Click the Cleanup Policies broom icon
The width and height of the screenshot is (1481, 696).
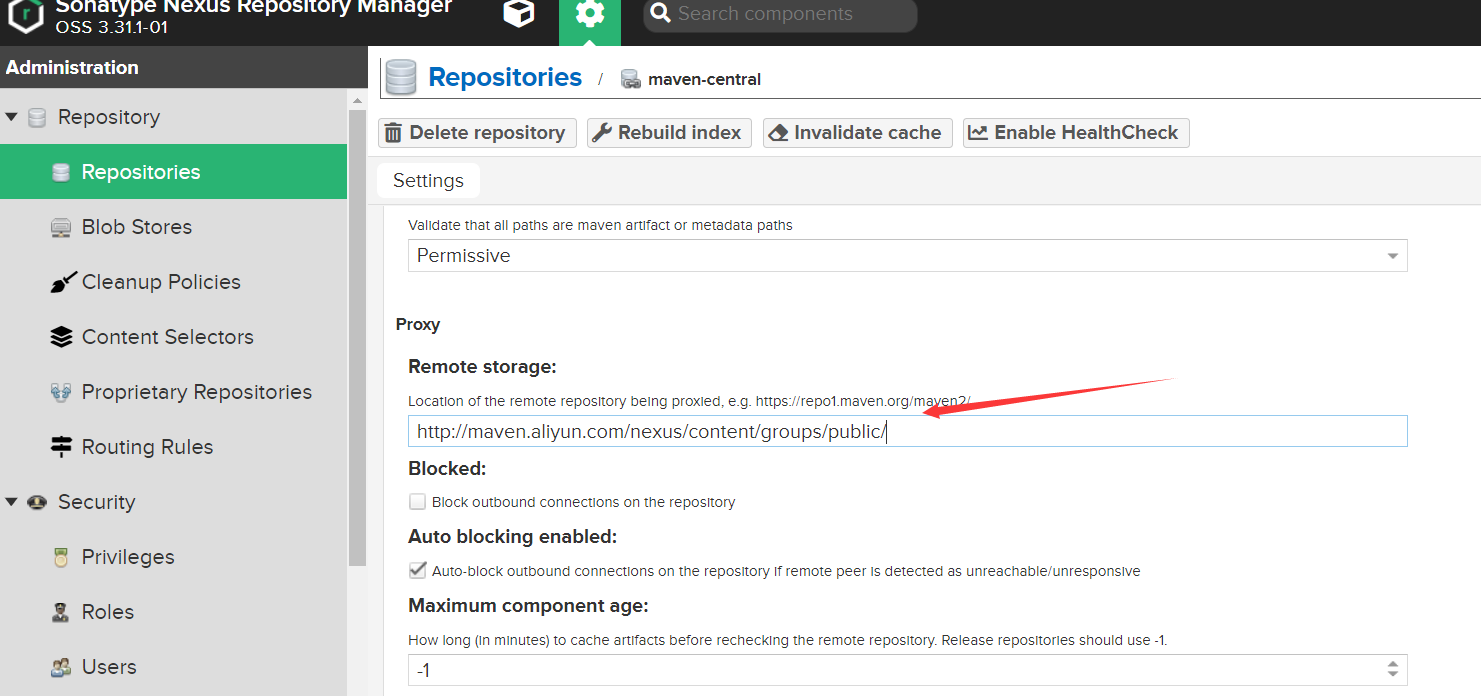click(63, 282)
